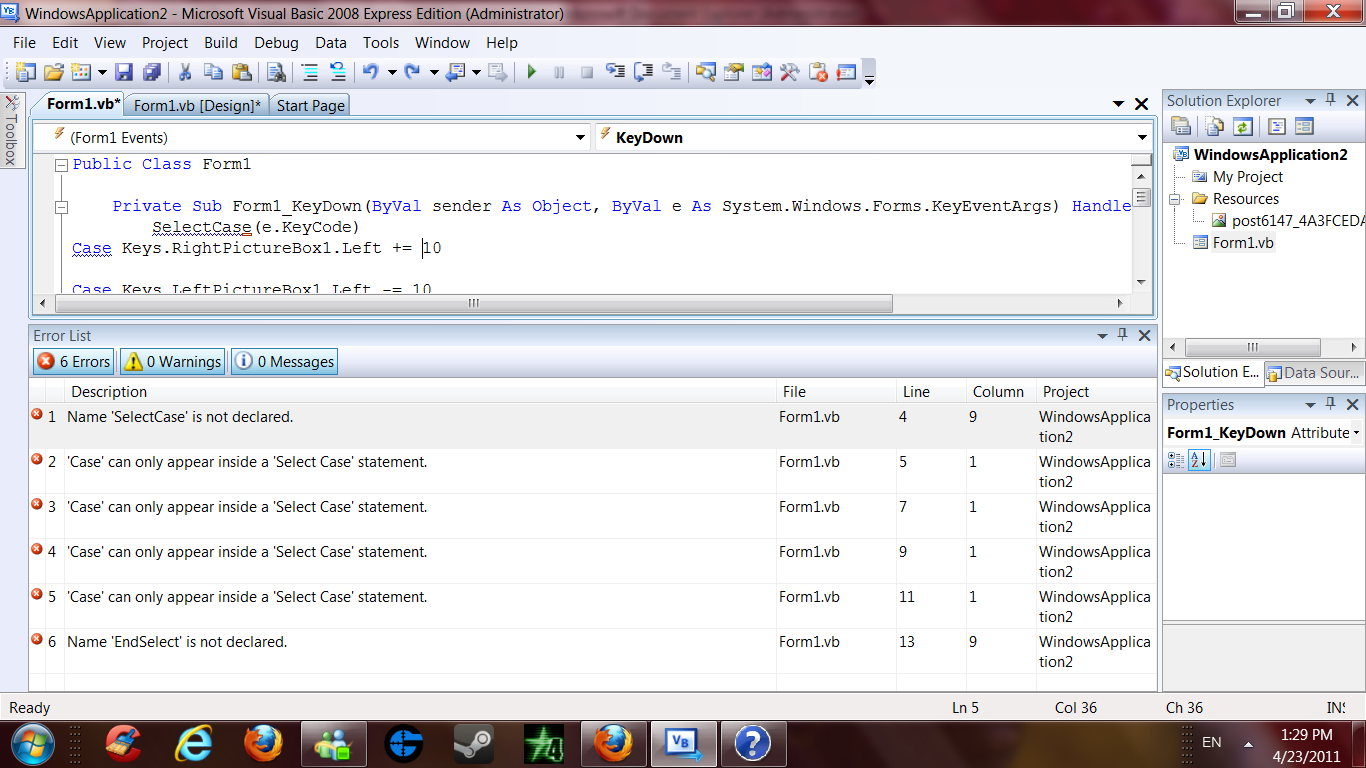The image size is (1366, 768).
Task: Open the Add New Item dropdown arrow
Action: [101, 72]
